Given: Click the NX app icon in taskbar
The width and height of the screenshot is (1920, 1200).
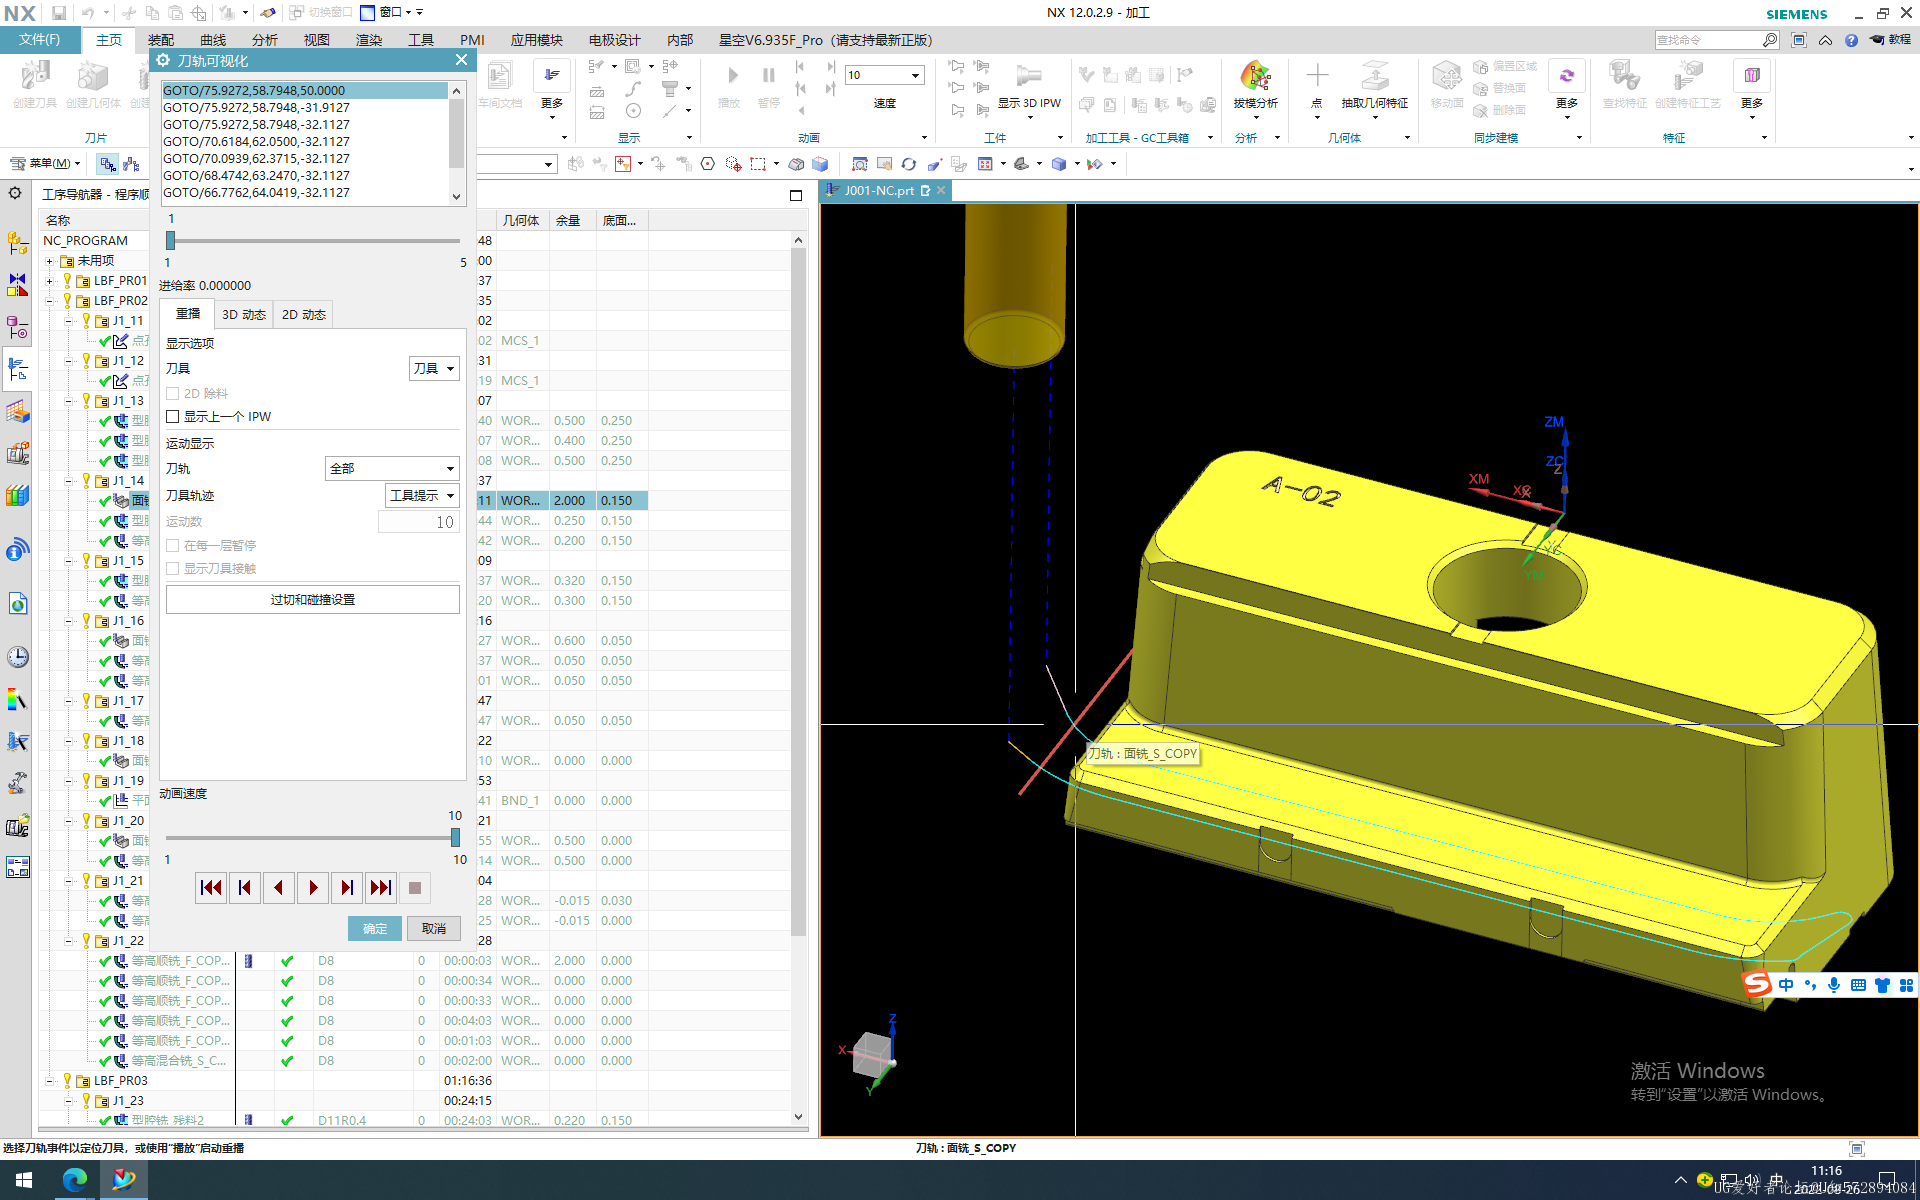Looking at the screenshot, I should (124, 1180).
